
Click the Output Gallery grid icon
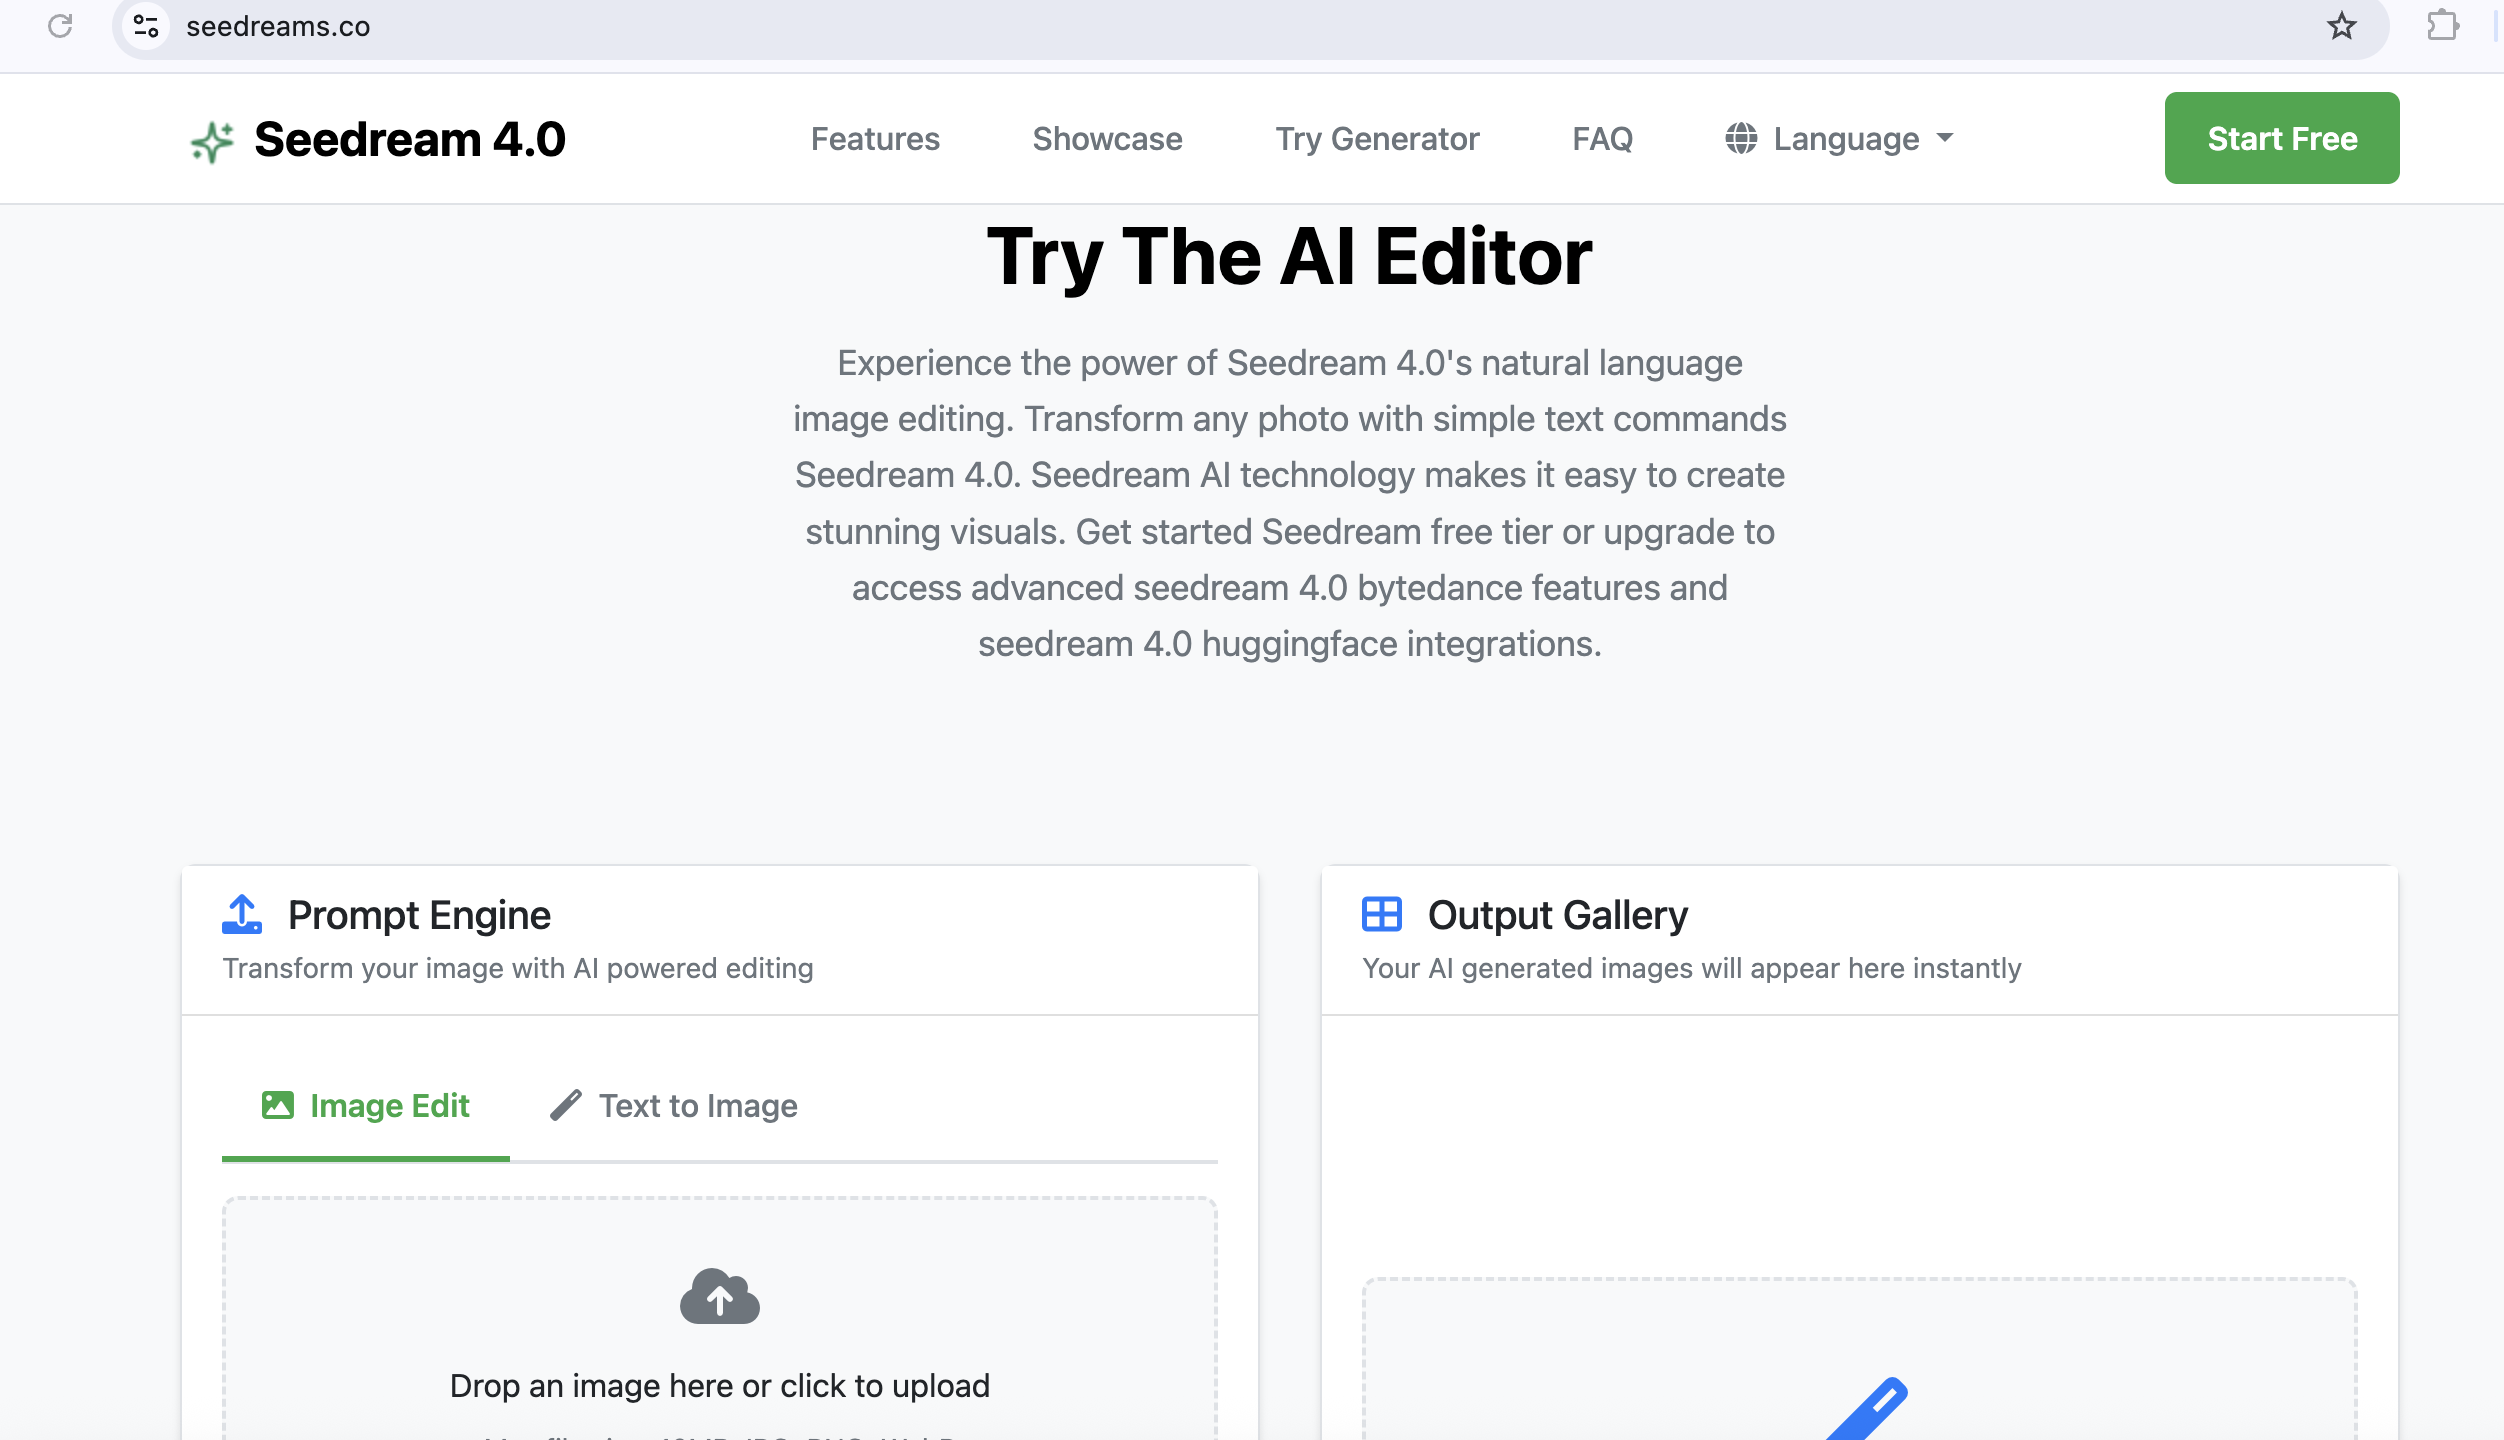point(1382,914)
